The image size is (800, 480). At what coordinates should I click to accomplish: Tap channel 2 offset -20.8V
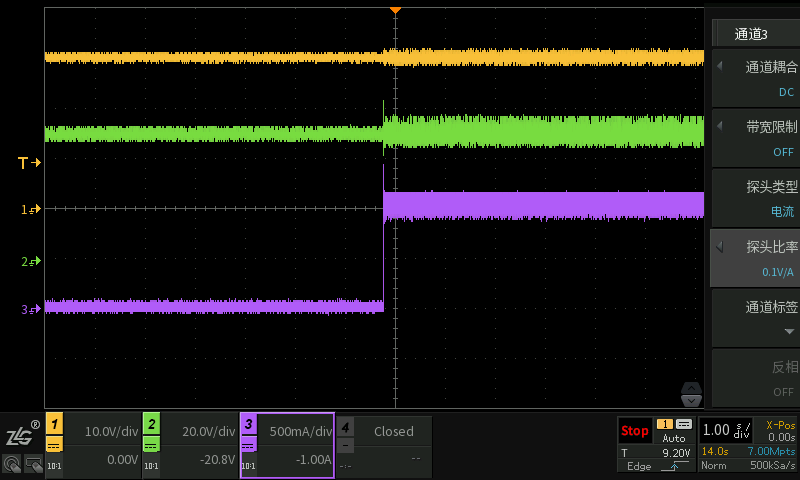[x=217, y=460]
